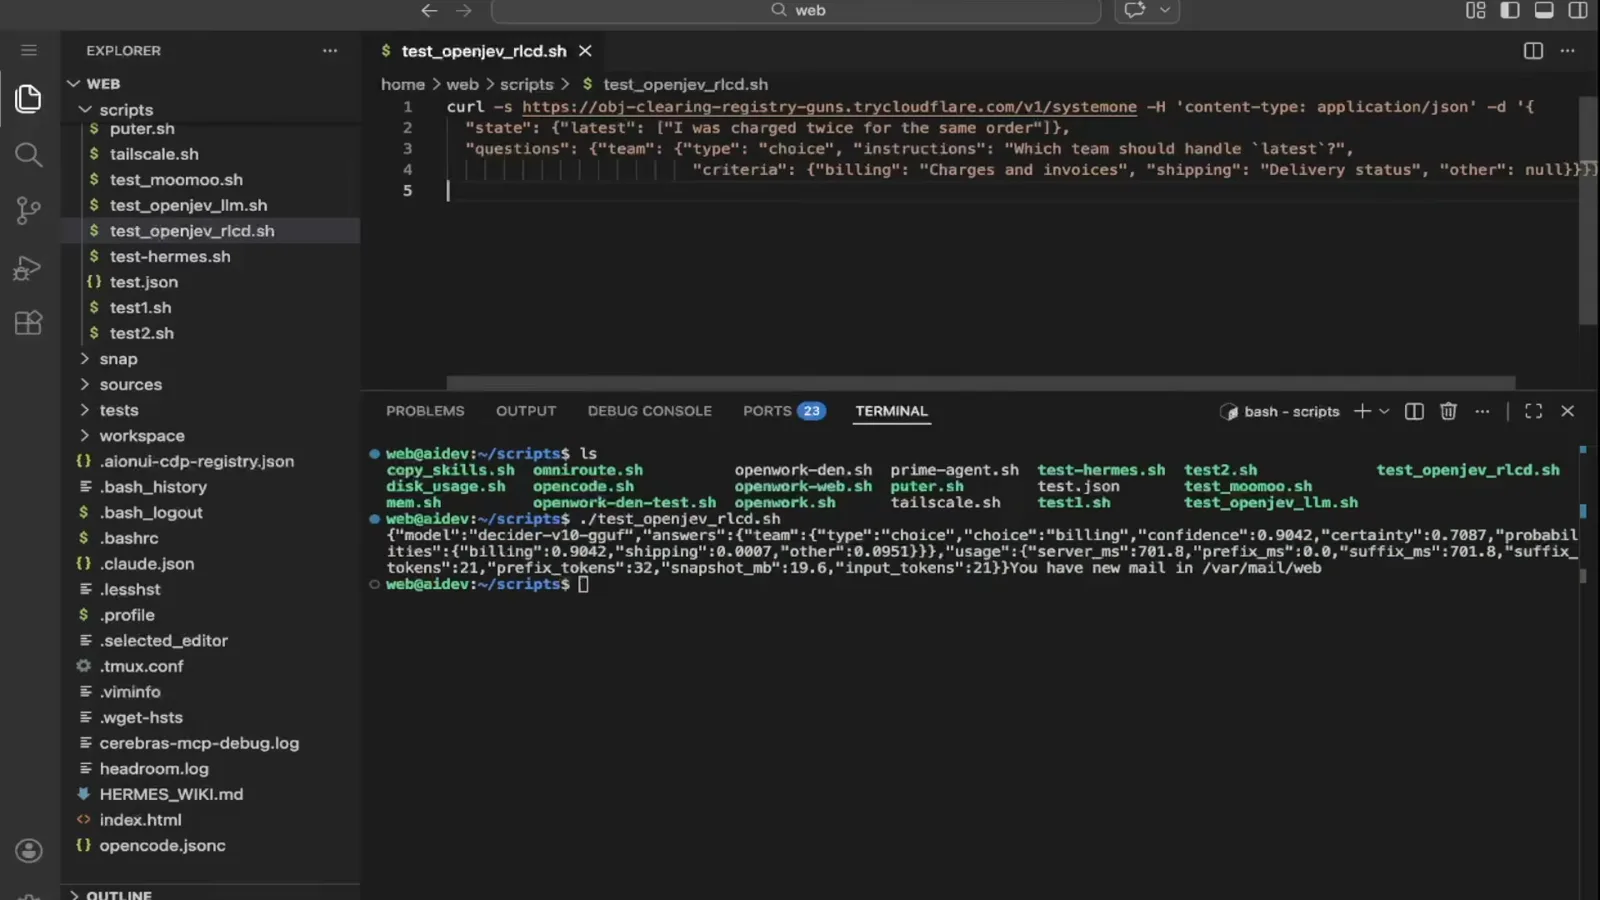Viewport: 1600px width, 900px height.
Task: Open Explorer views and more actions
Action: 330,51
